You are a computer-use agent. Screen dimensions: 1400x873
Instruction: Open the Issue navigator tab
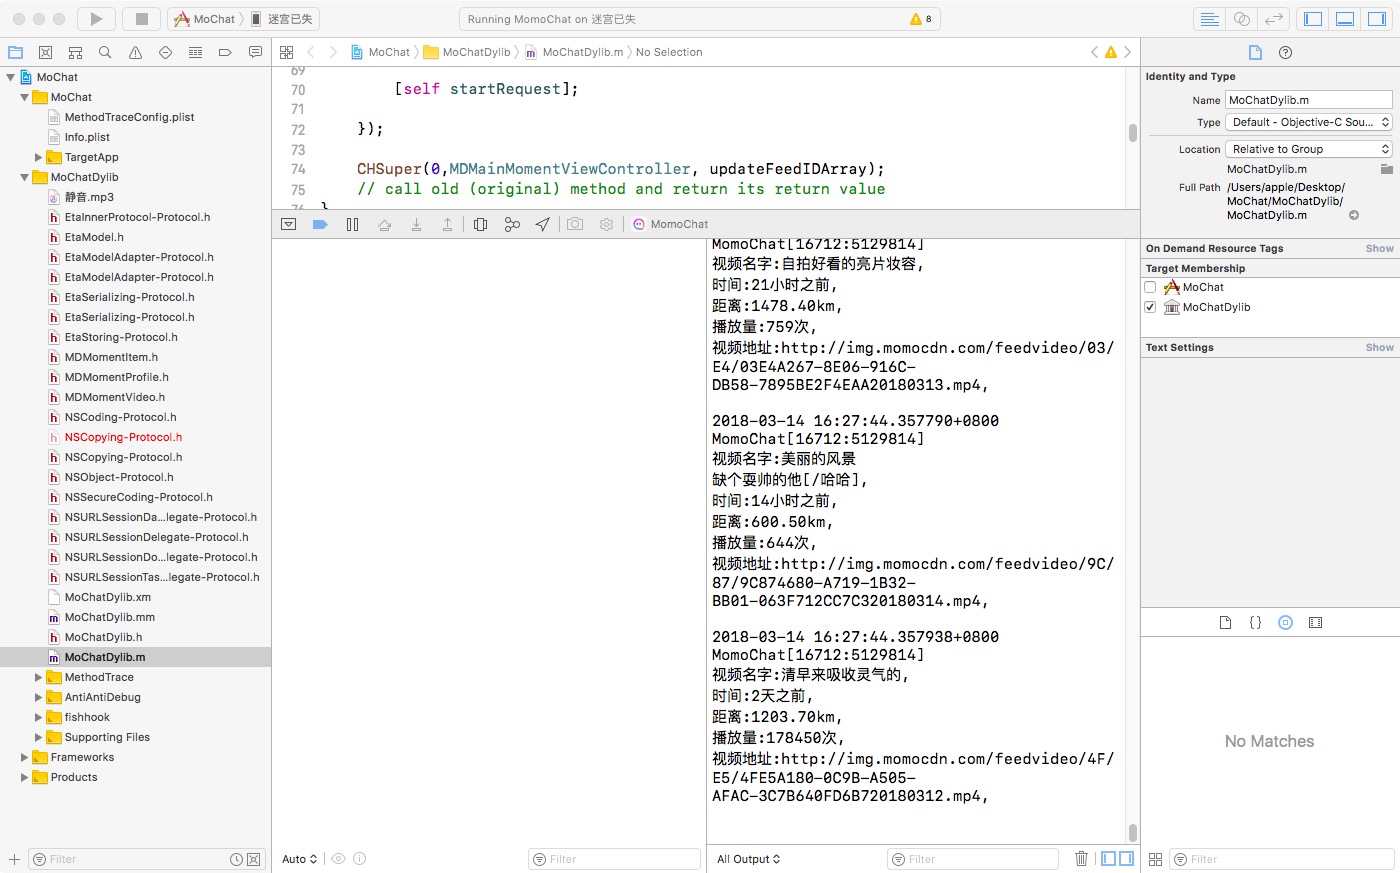pyautogui.click(x=135, y=52)
